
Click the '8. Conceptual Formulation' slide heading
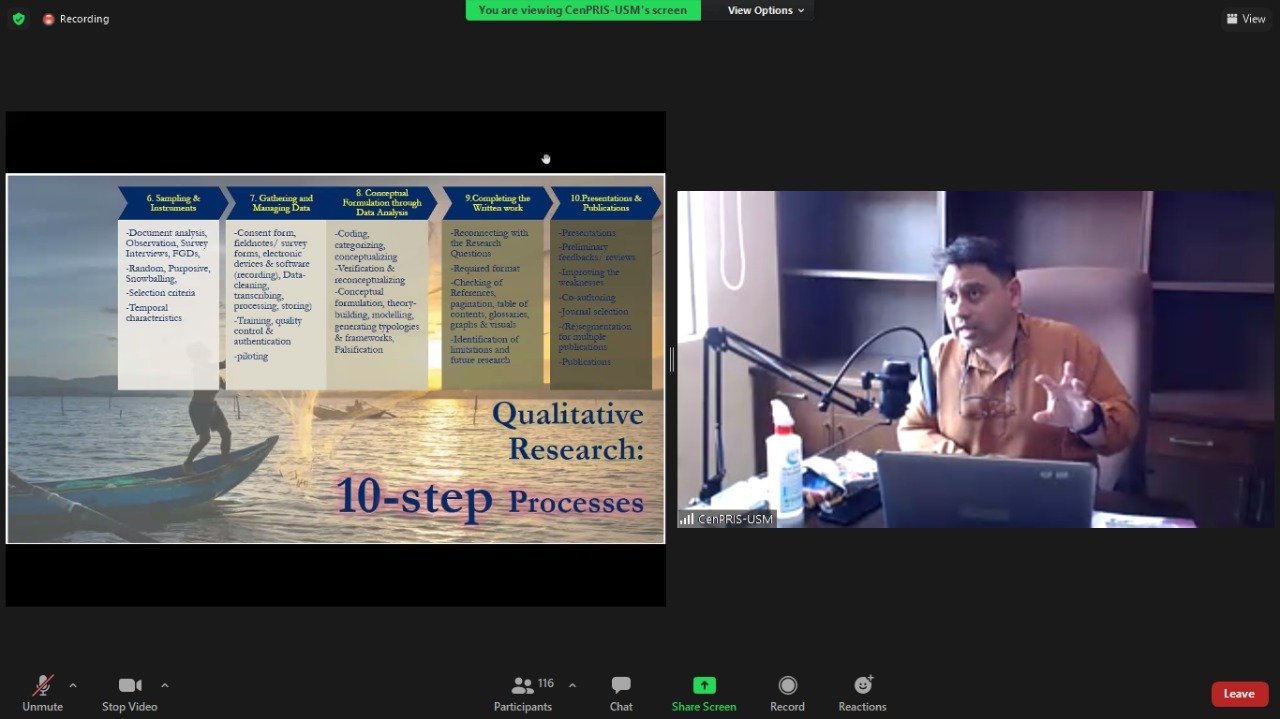point(382,203)
